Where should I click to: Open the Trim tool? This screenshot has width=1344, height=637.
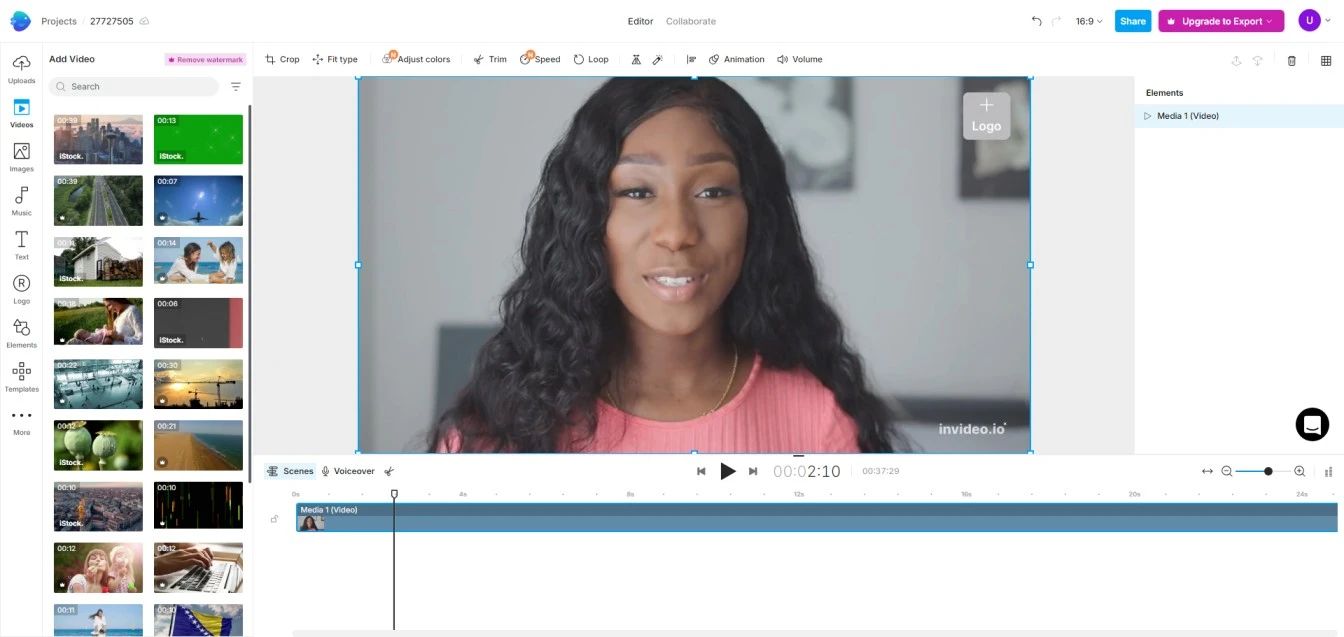(489, 59)
